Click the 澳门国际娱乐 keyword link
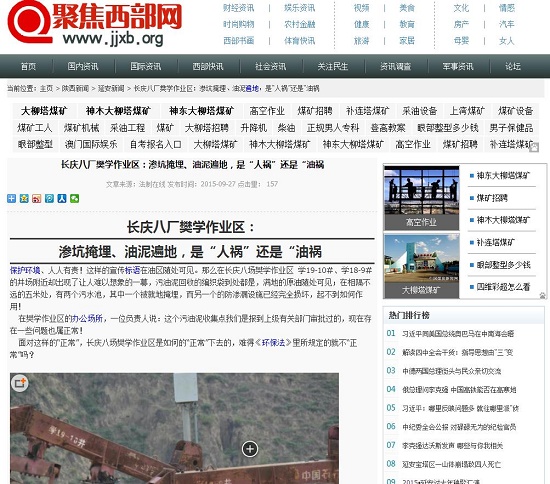Image resolution: width=550 pixels, height=484 pixels. point(91,144)
